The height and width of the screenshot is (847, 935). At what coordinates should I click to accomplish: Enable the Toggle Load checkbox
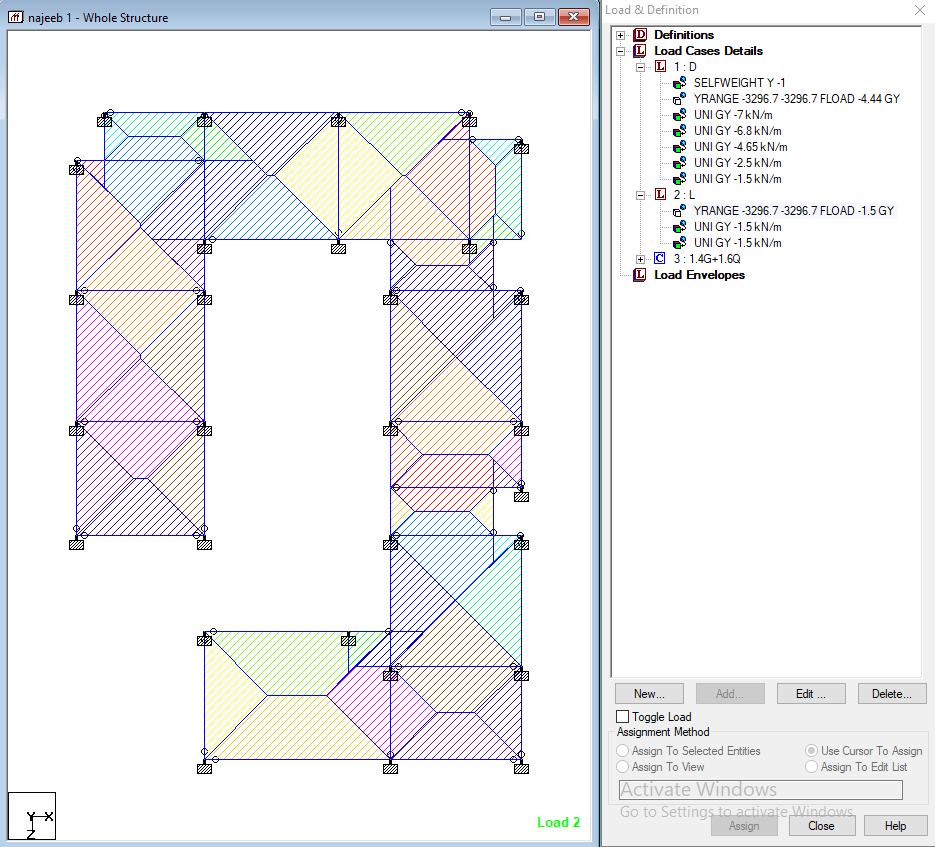click(x=623, y=716)
